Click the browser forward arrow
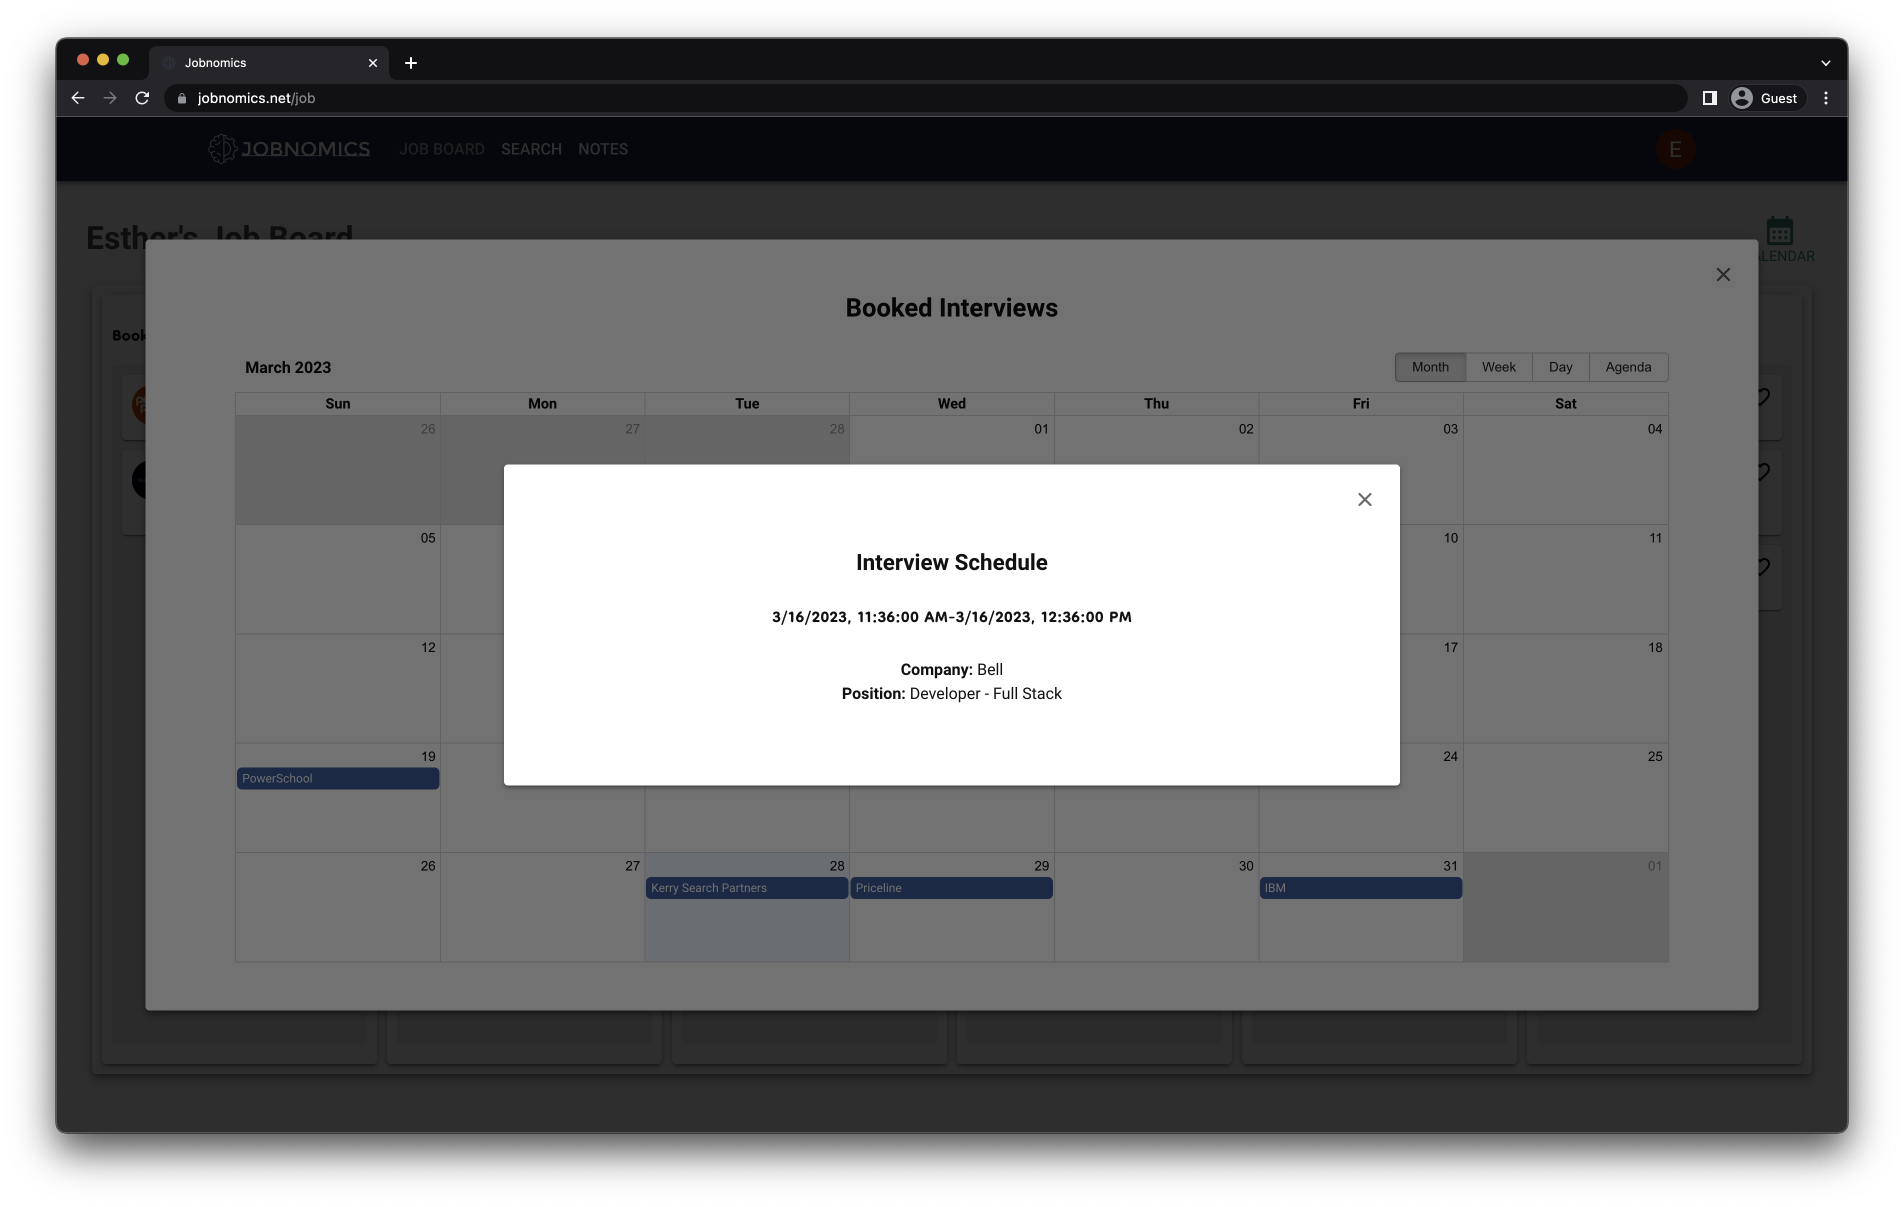The image size is (1904, 1207). tap(110, 98)
